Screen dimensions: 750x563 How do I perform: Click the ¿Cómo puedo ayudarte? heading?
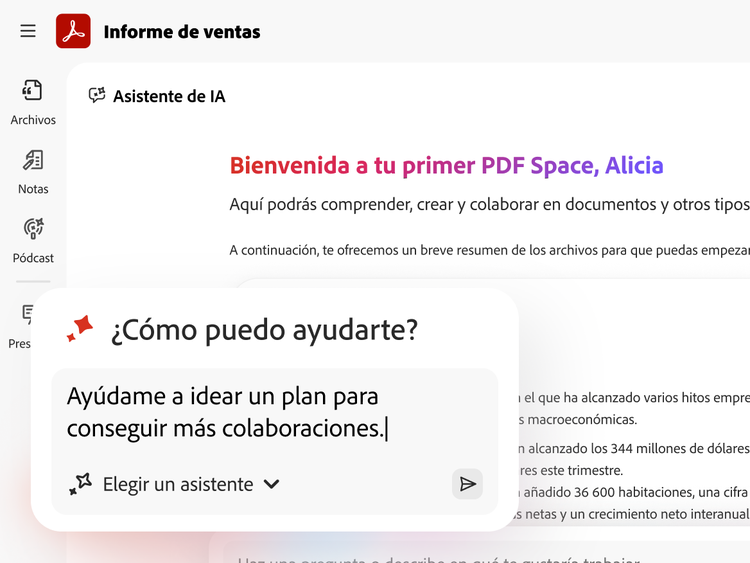(264, 330)
